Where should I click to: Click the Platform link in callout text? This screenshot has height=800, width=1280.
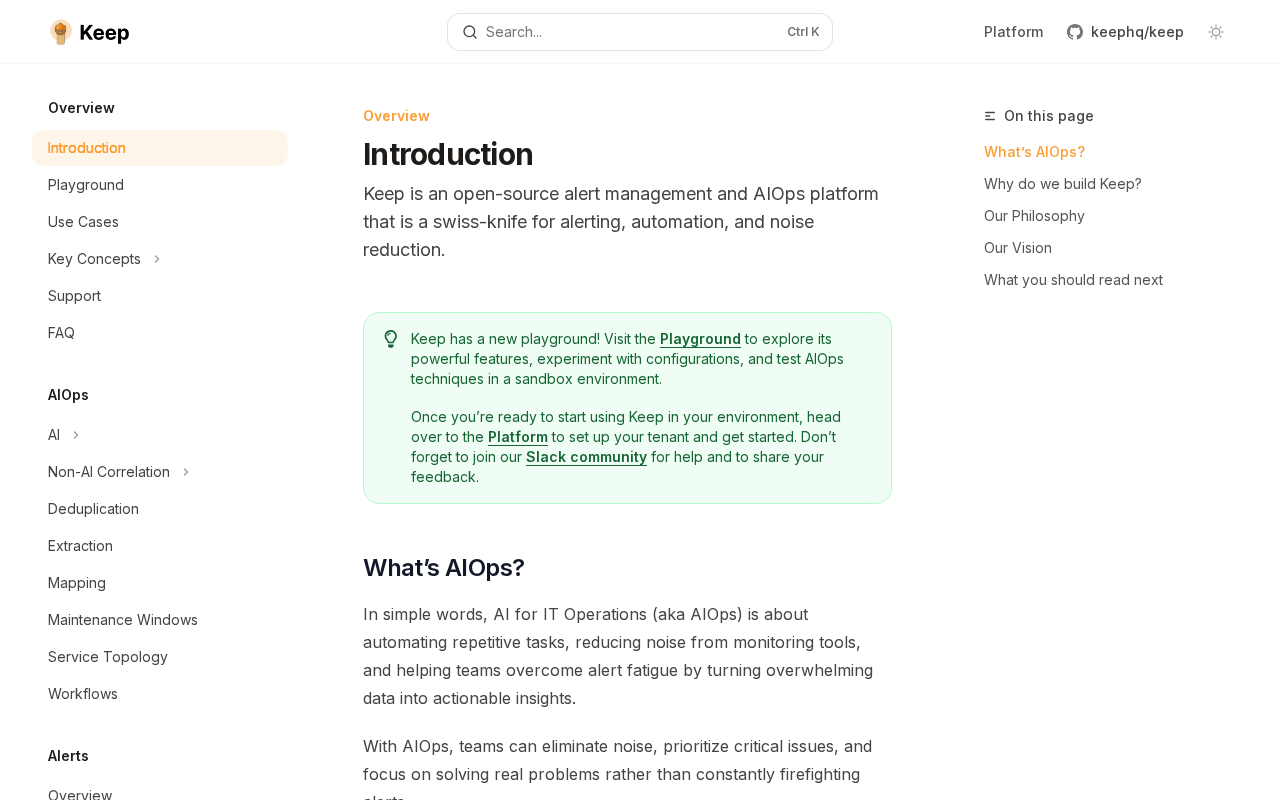point(518,437)
